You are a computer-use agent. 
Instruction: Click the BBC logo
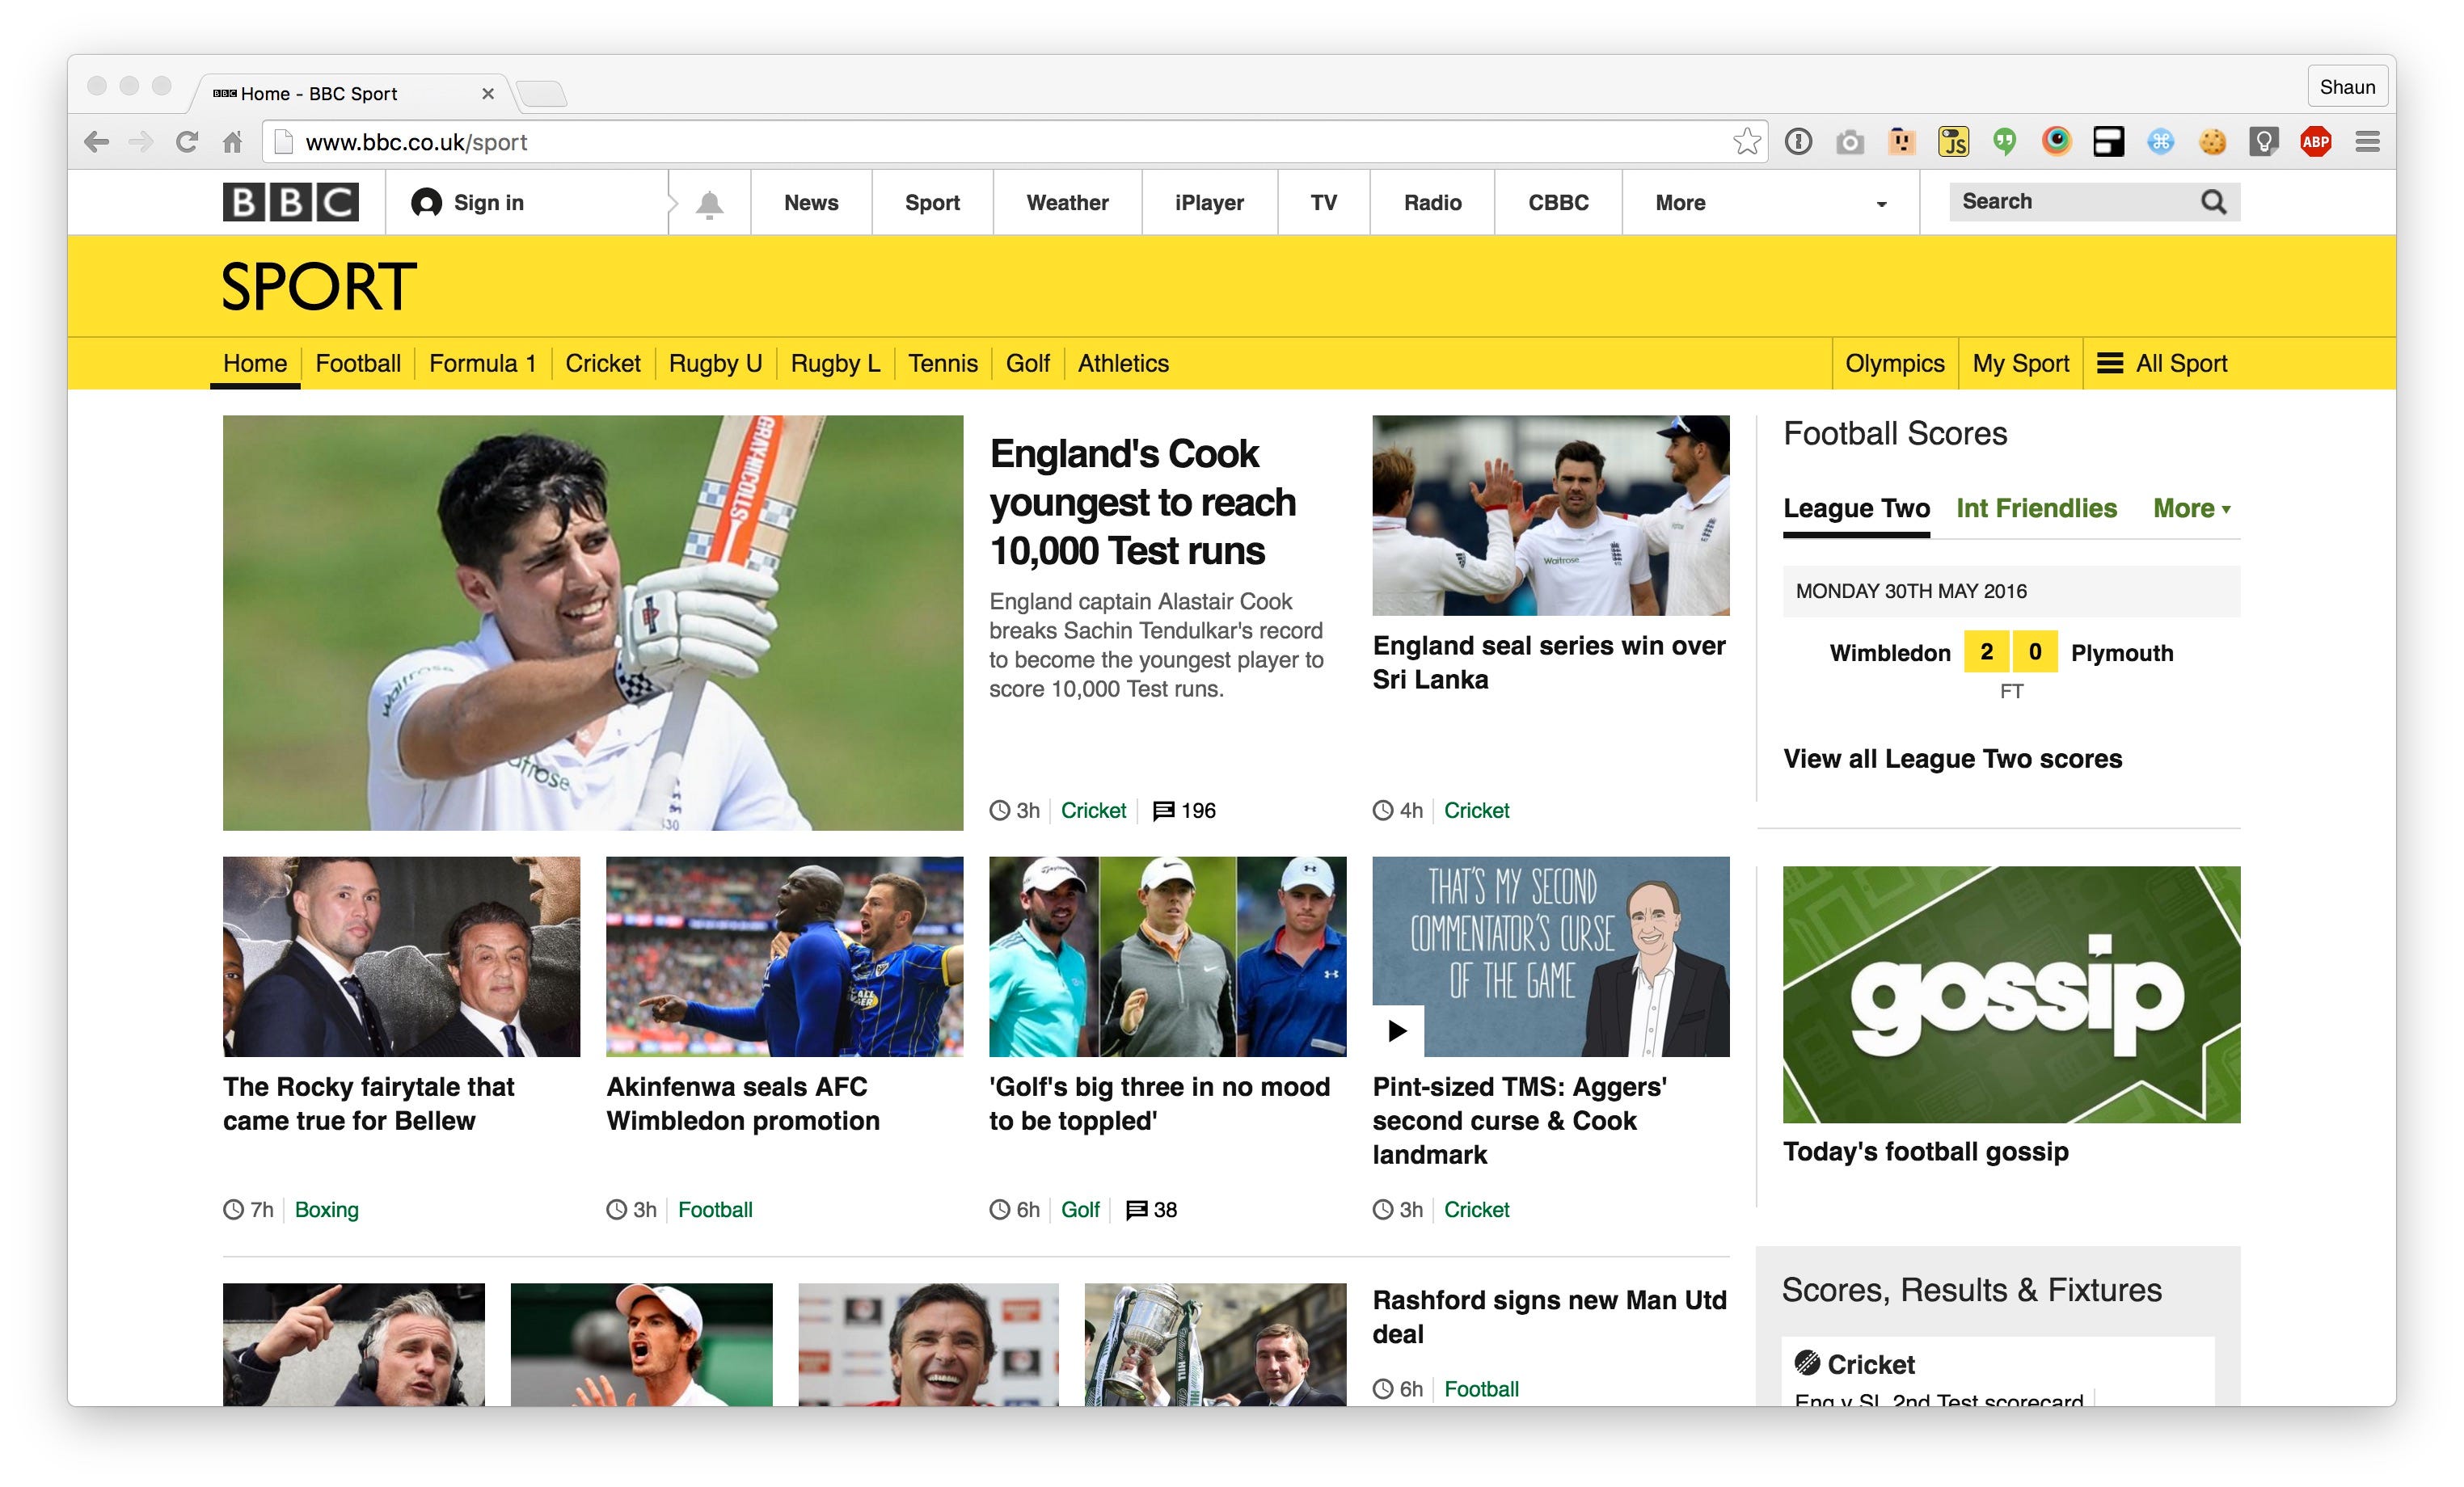click(290, 202)
